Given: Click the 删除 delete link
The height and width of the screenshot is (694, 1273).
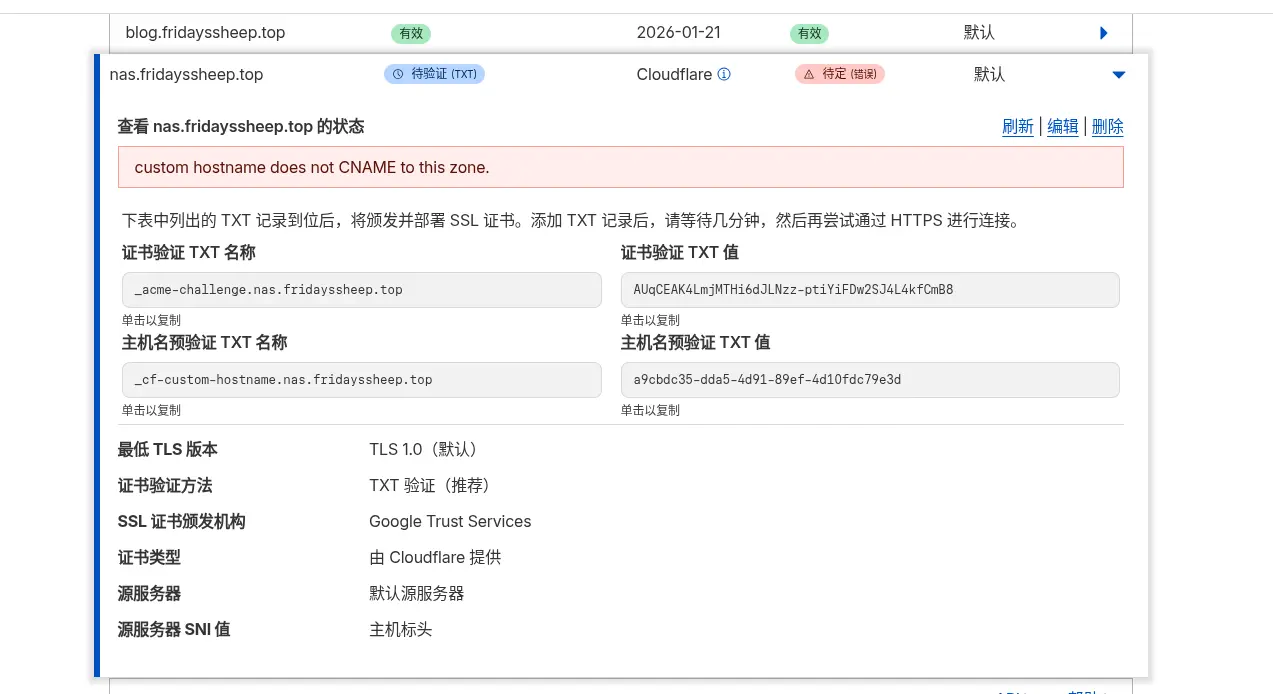Looking at the screenshot, I should [x=1107, y=126].
